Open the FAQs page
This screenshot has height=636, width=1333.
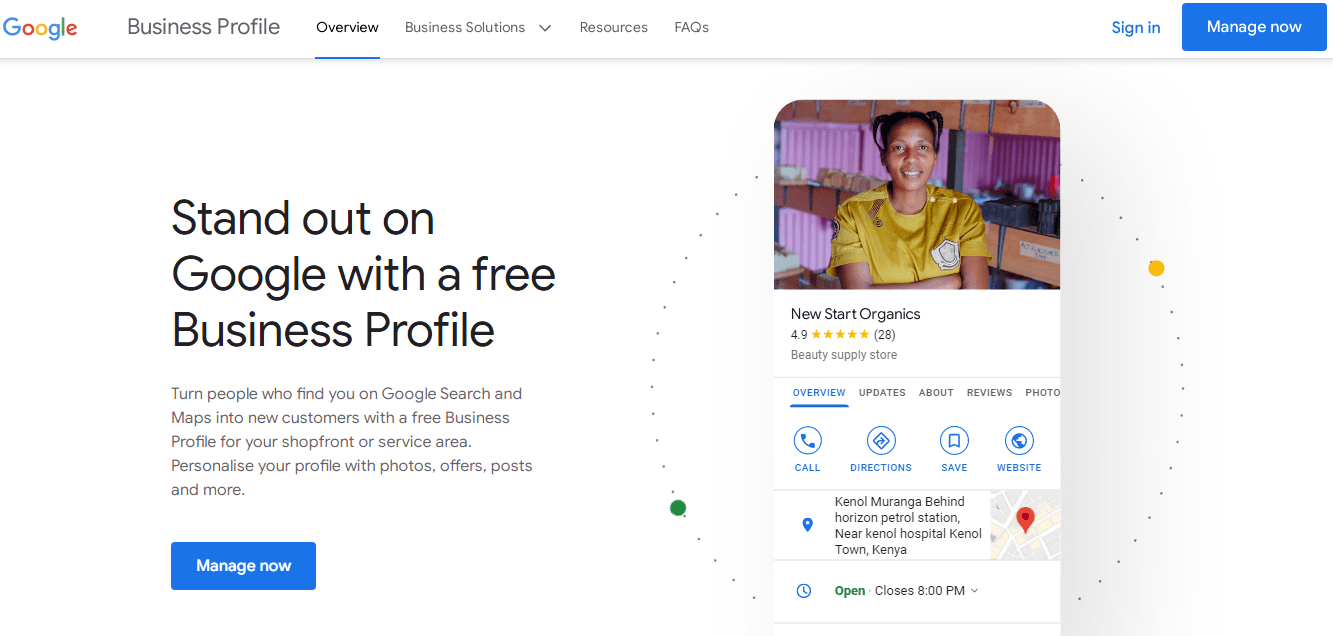tap(691, 28)
